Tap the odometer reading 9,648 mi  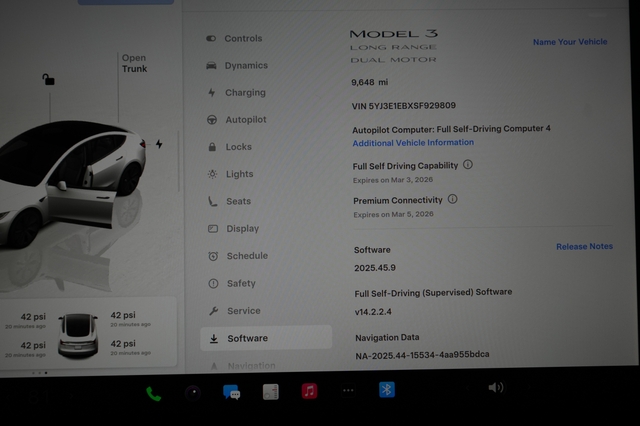(370, 82)
